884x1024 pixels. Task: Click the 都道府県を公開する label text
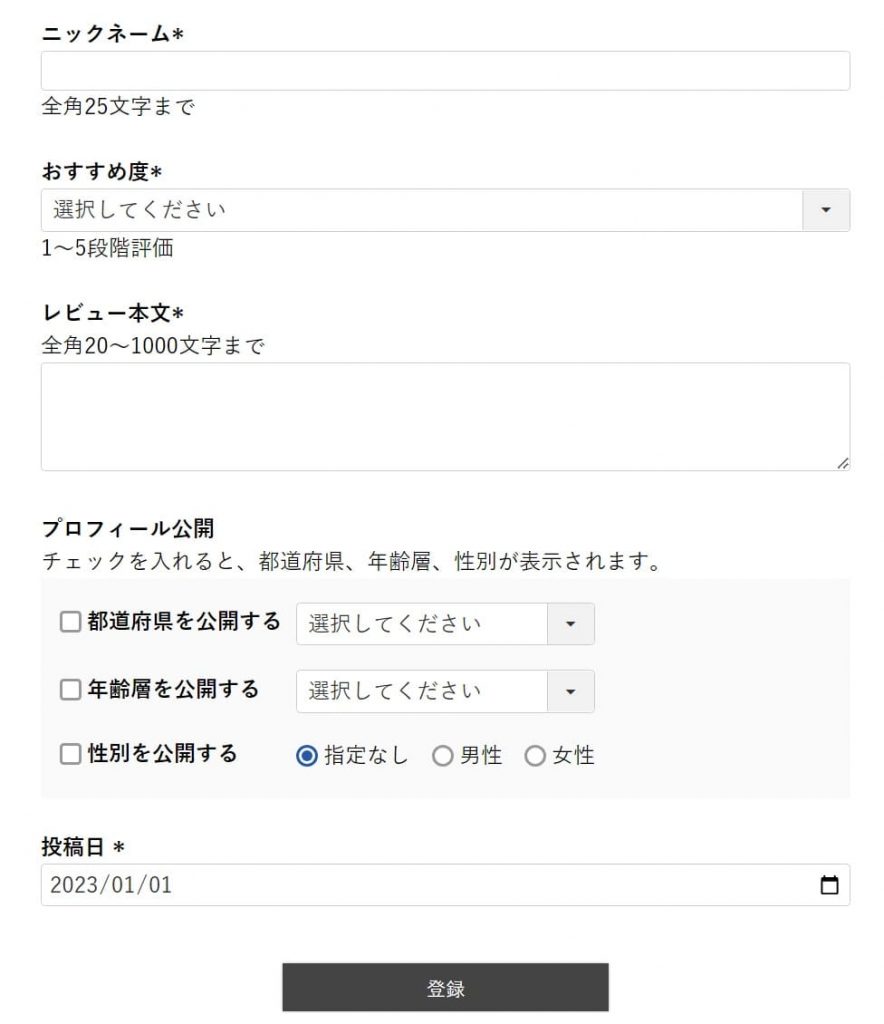tap(184, 621)
